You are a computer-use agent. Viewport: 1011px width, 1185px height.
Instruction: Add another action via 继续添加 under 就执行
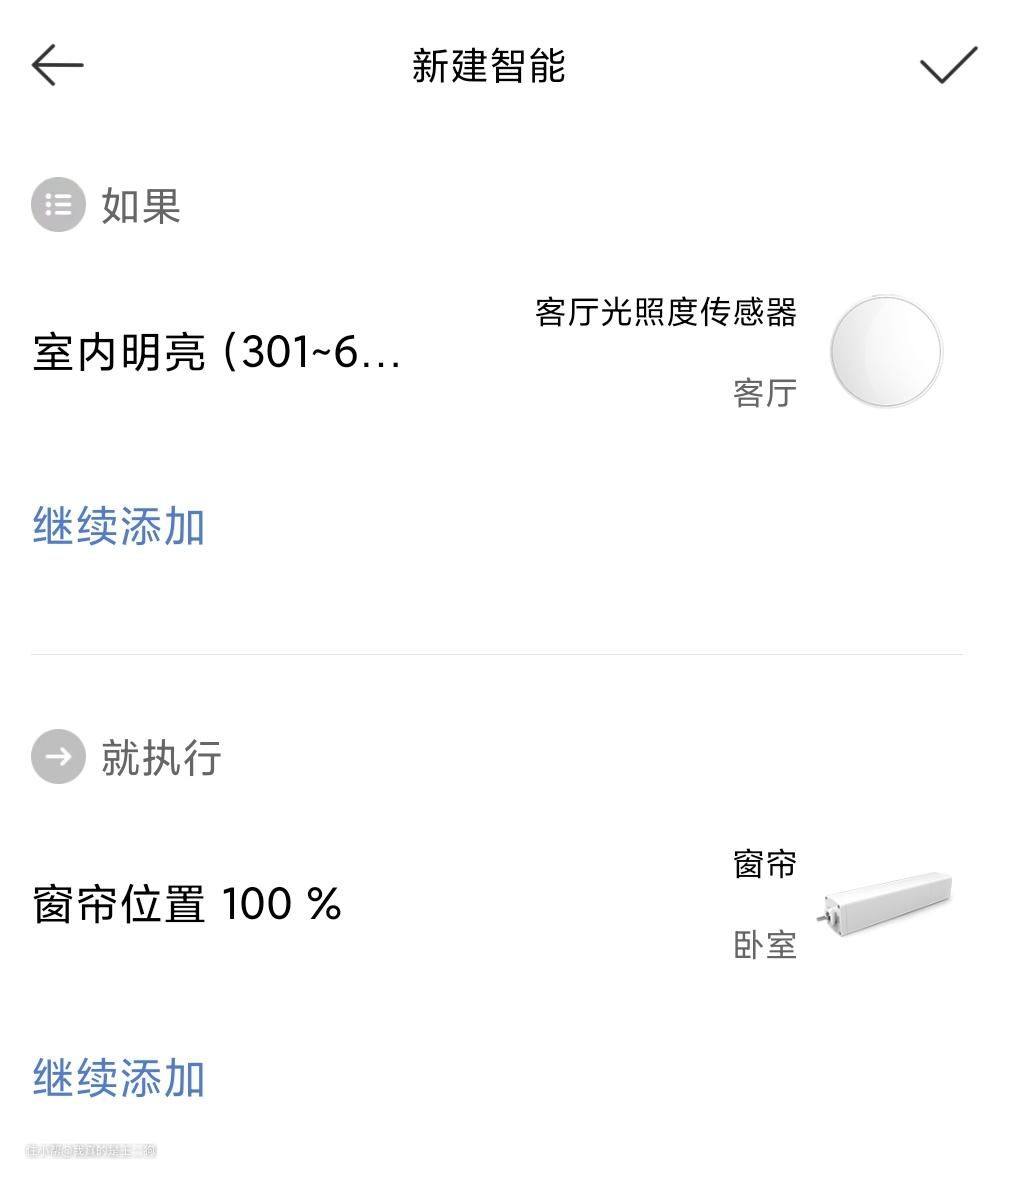[119, 1079]
